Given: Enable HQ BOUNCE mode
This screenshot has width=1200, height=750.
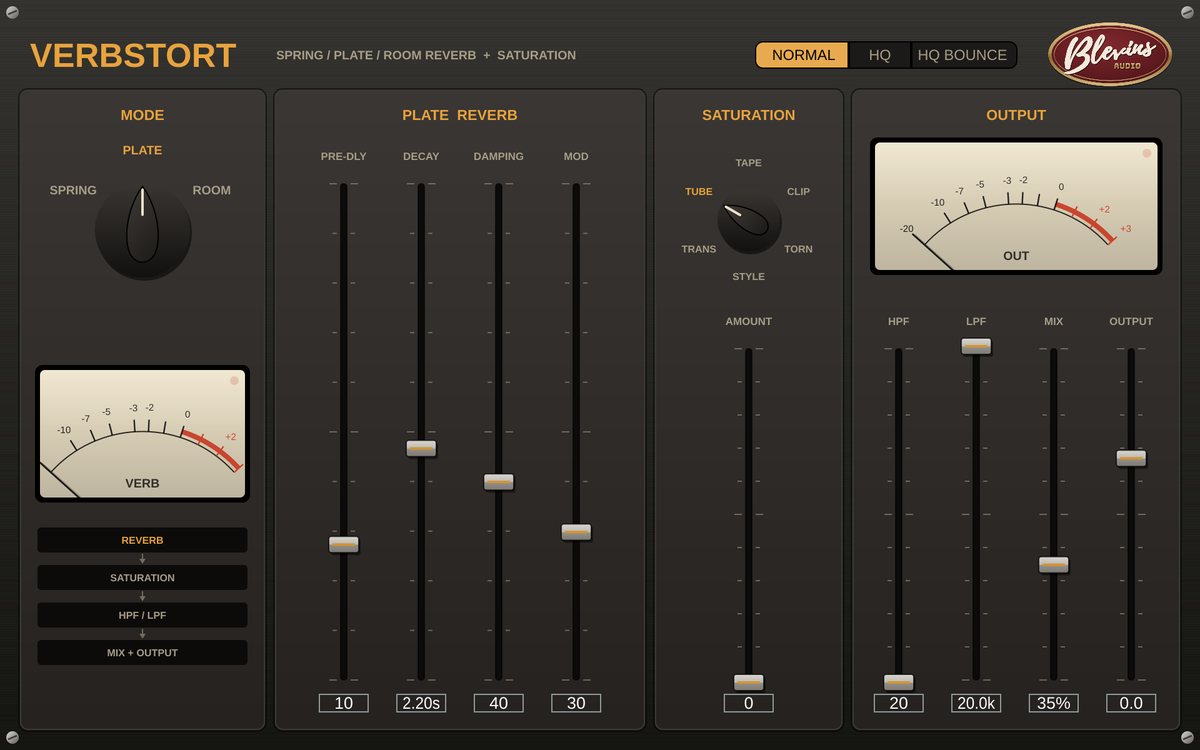Looking at the screenshot, I should pos(962,55).
